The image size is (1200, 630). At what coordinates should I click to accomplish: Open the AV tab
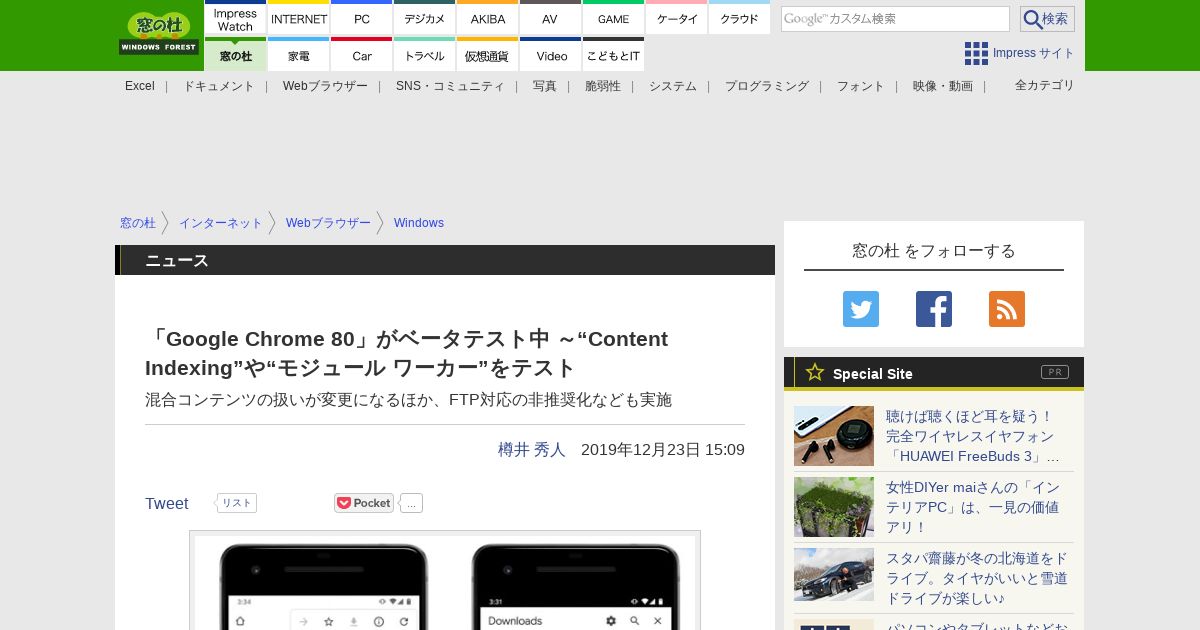click(x=550, y=19)
